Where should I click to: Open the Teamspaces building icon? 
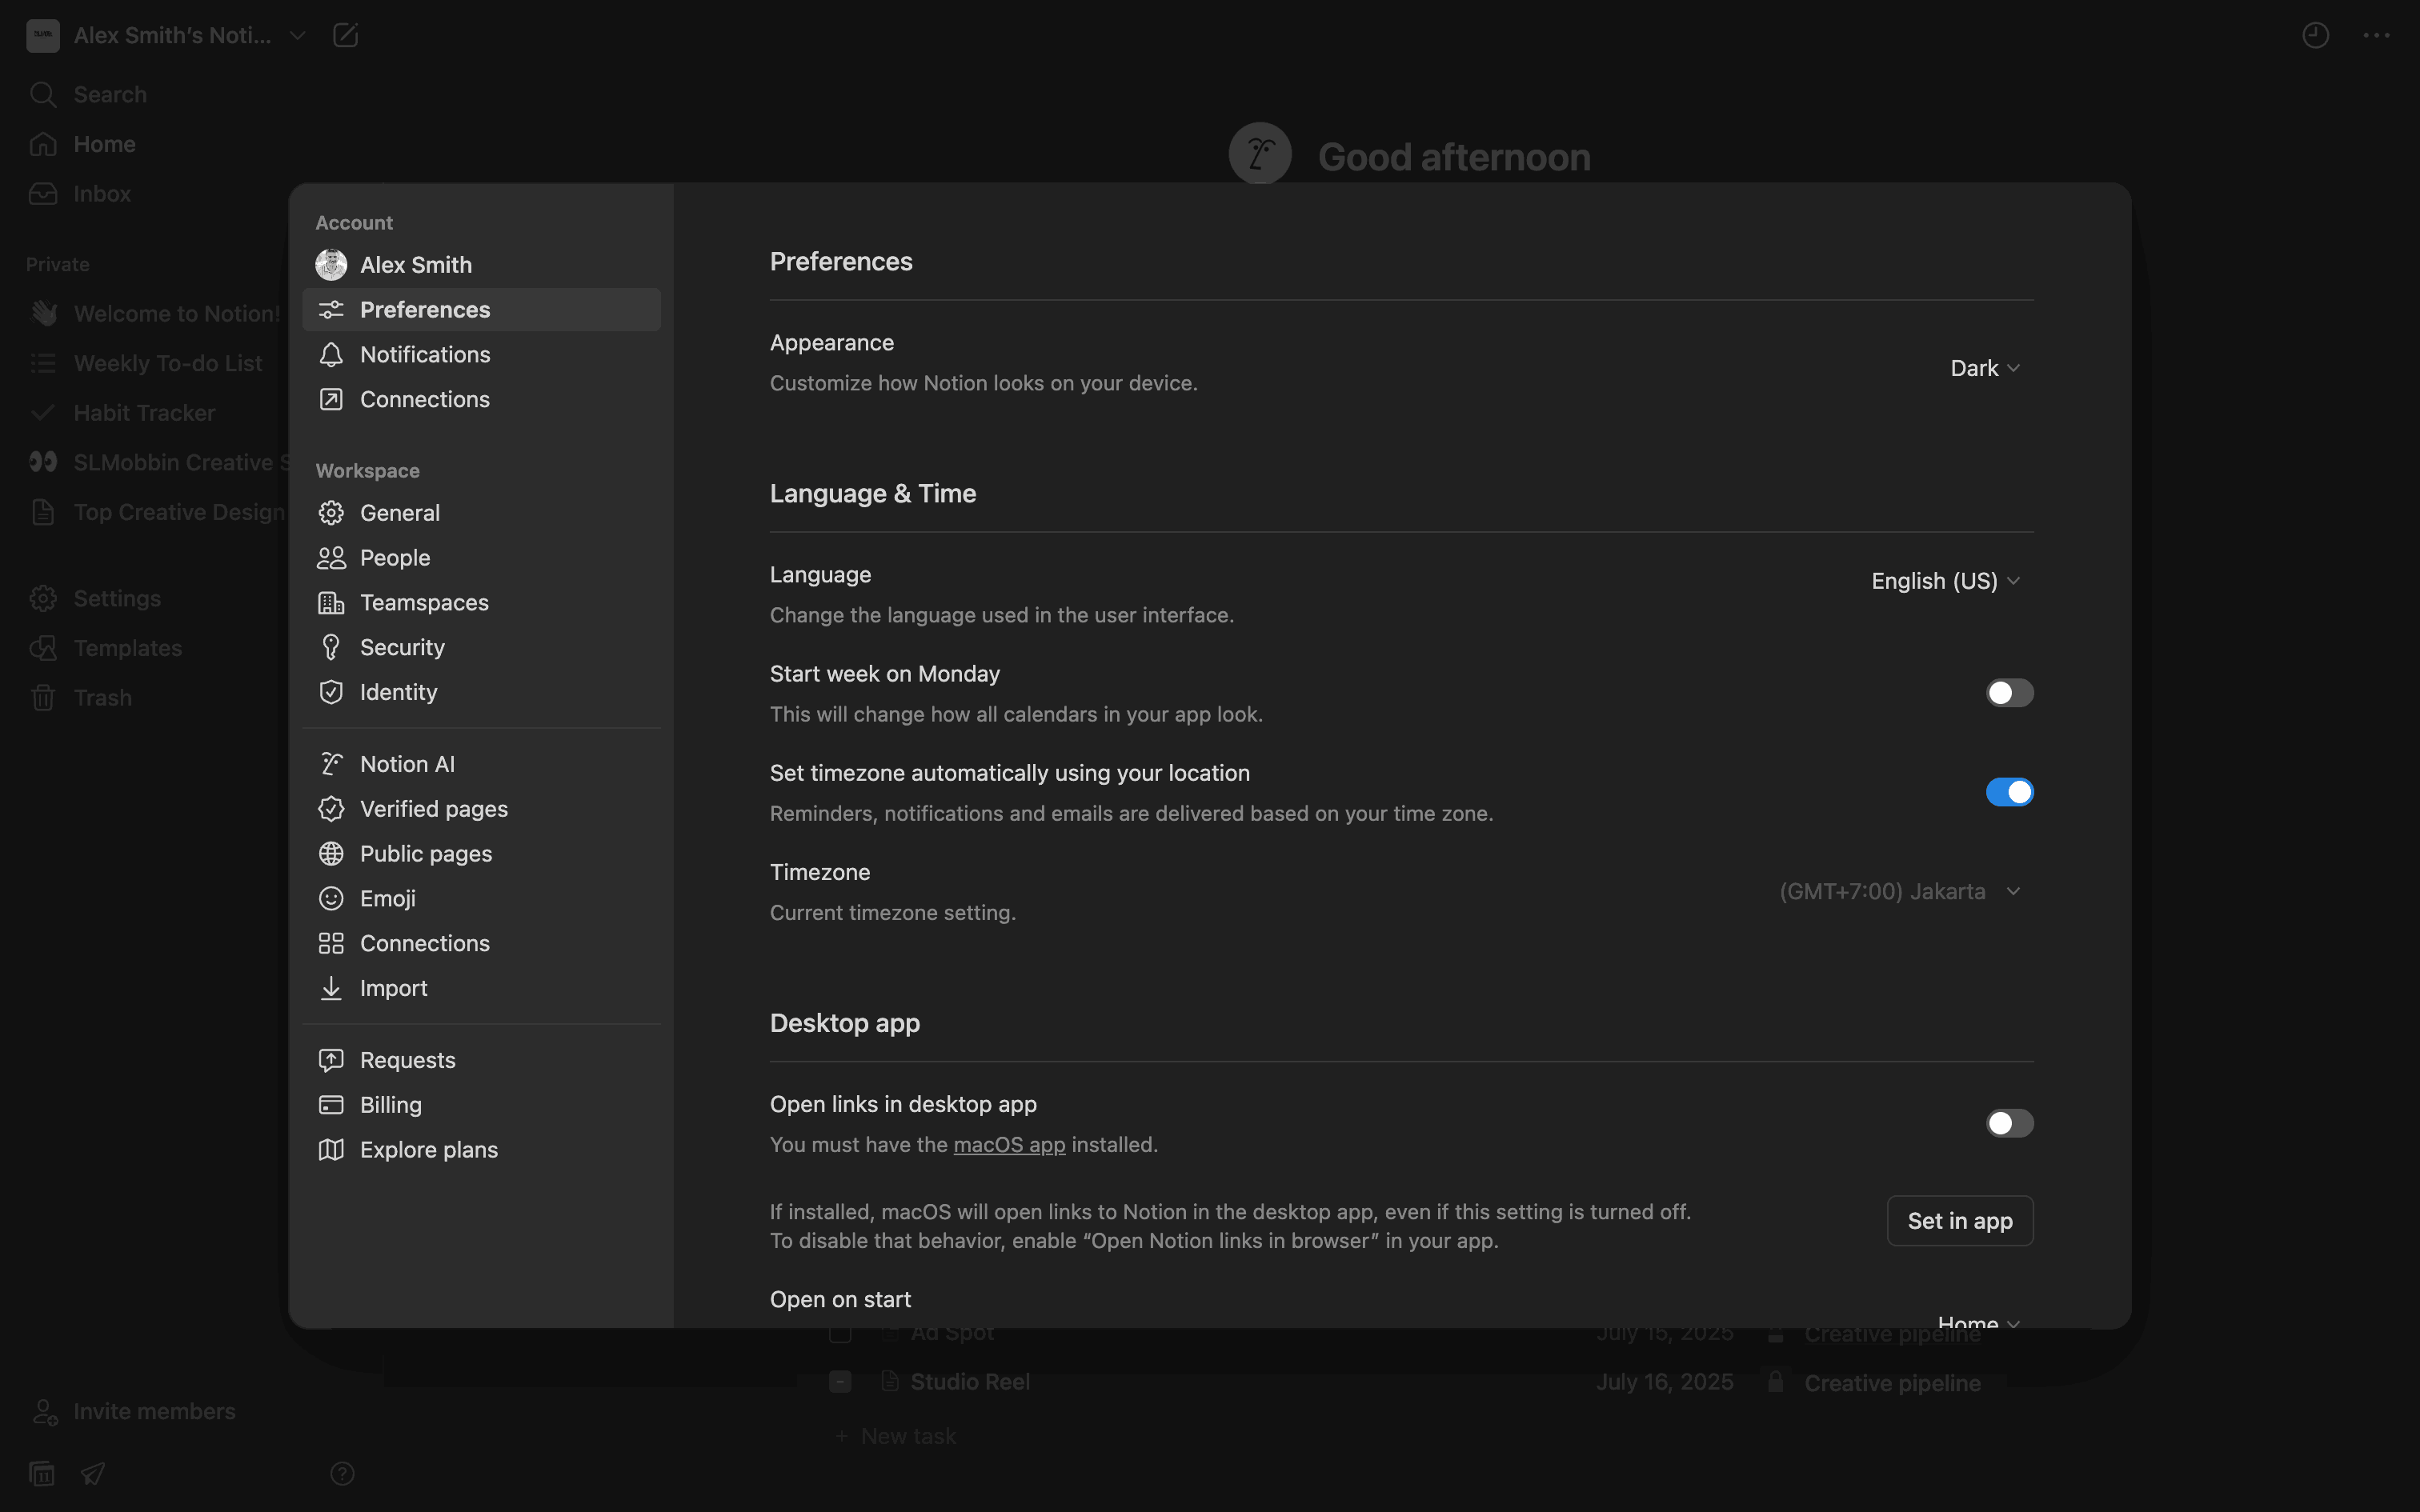331,603
